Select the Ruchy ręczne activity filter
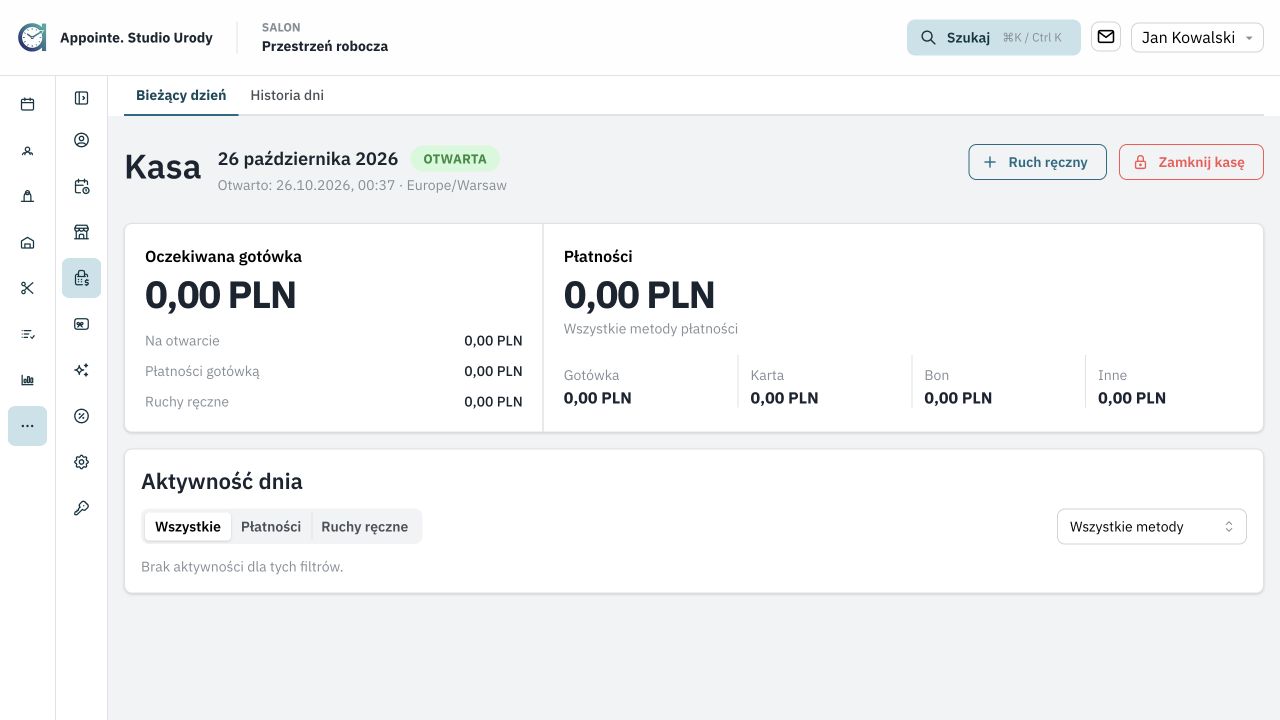Viewport: 1280px width, 720px height. point(365,527)
